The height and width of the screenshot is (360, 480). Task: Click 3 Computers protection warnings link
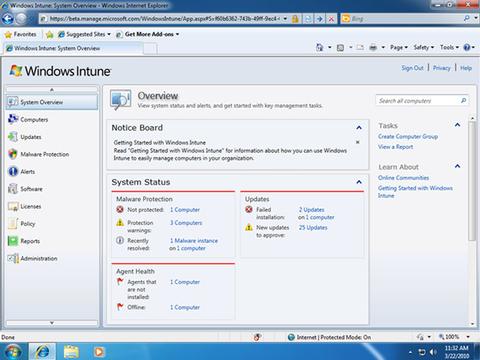(x=186, y=223)
